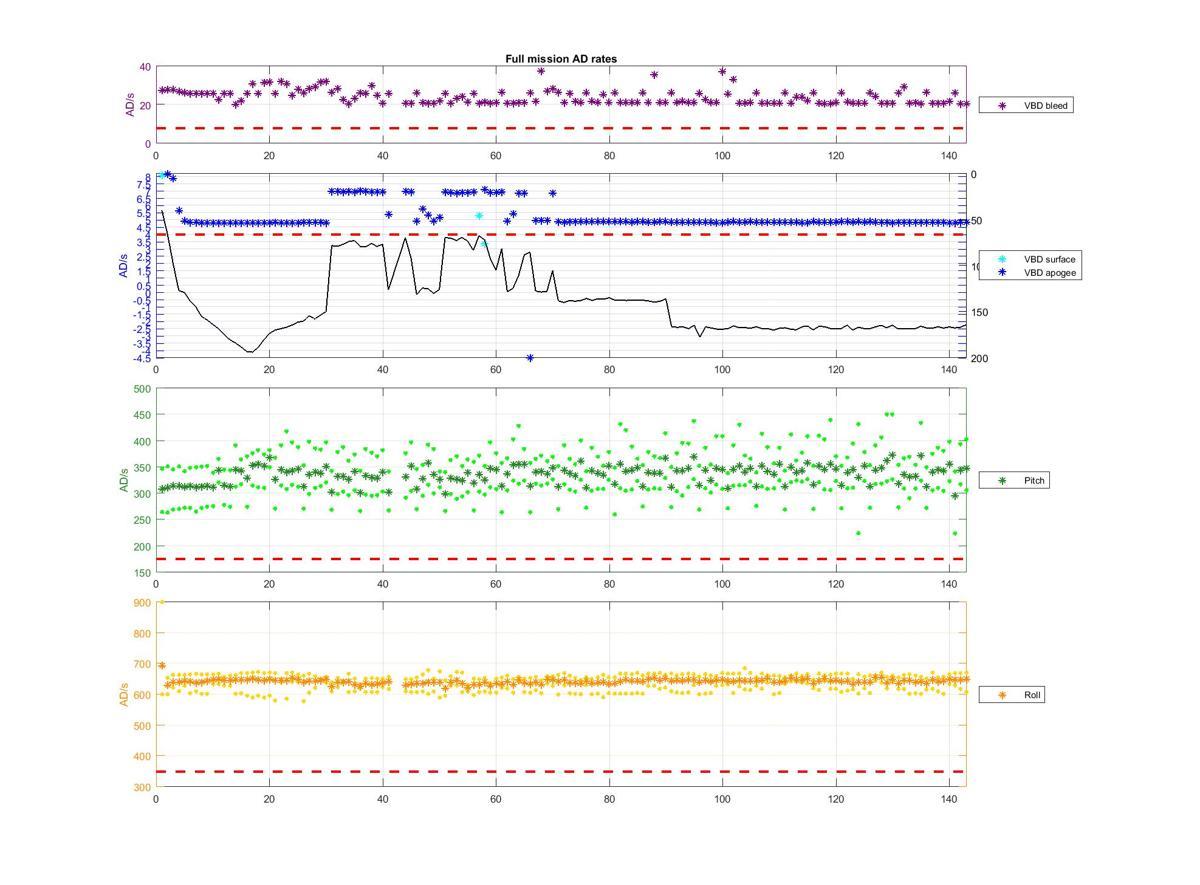Click the 'Full mission AD rates' title
This screenshot has height=885, width=1200.
click(561, 59)
